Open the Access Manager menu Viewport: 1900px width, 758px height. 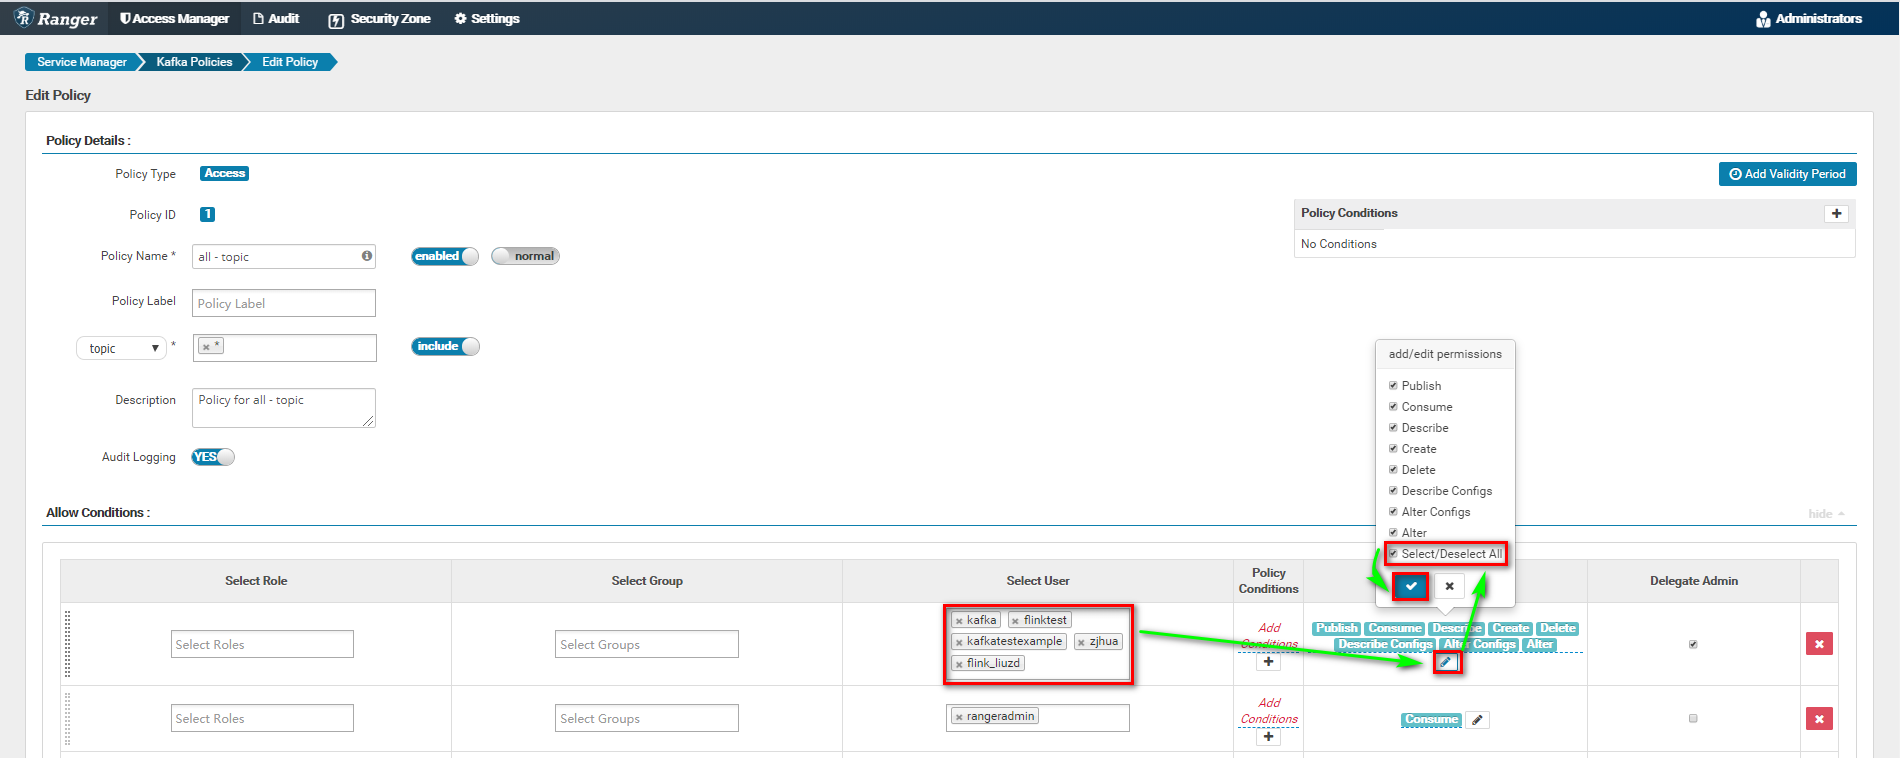[x=174, y=18]
